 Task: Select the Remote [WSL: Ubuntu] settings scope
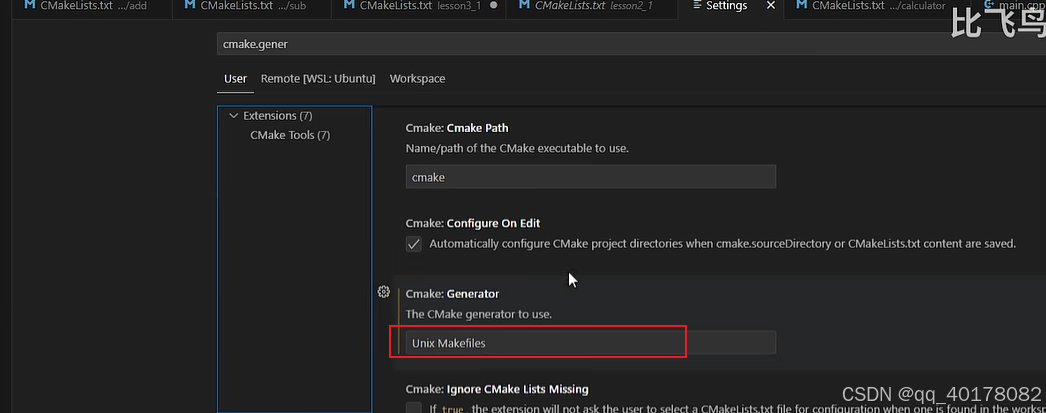coord(318,79)
